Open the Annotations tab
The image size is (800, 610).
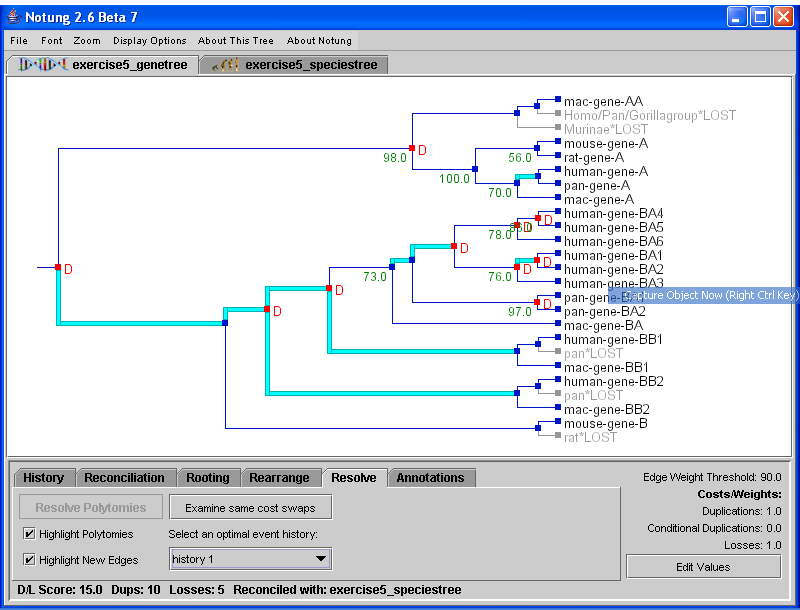coord(431,478)
